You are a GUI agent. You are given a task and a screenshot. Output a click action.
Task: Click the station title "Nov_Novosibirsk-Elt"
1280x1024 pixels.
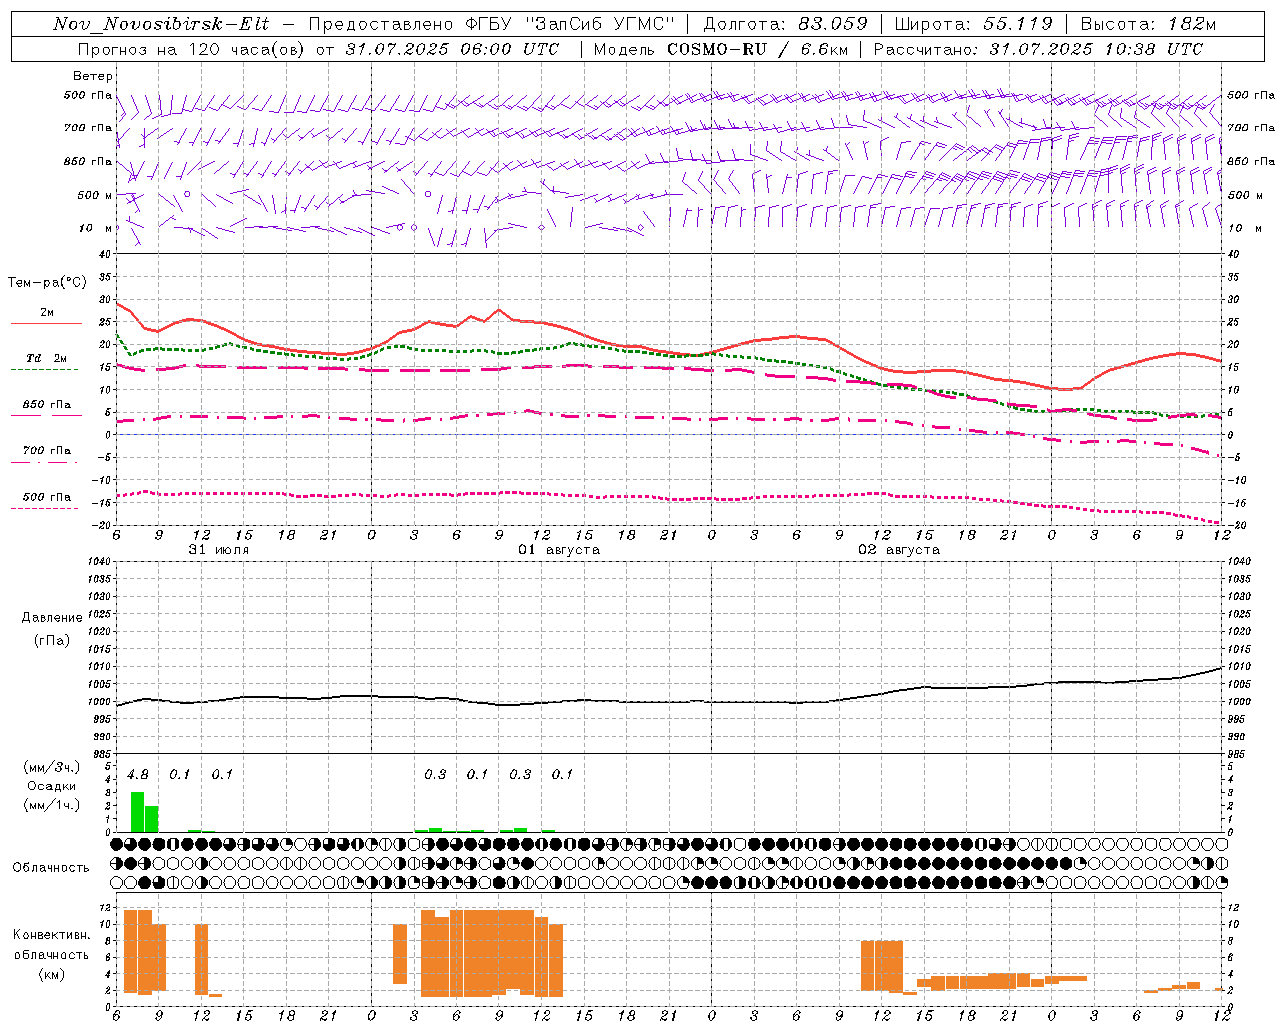coord(161,24)
